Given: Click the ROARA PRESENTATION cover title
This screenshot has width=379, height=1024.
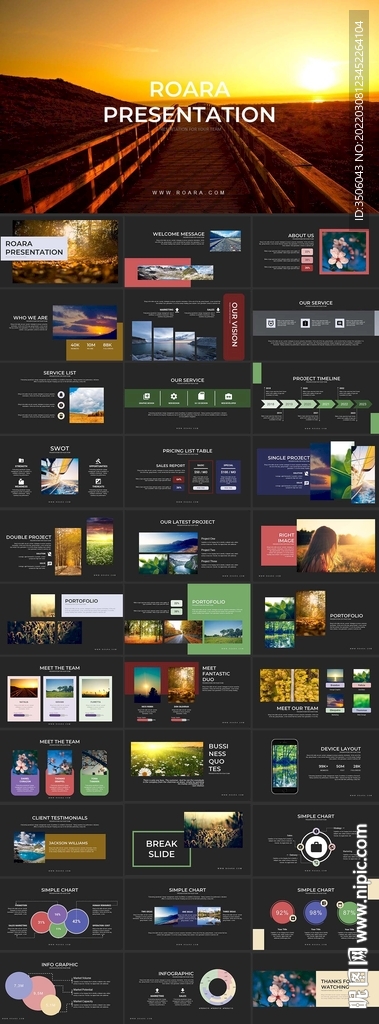Looking at the screenshot, I should [189, 102].
